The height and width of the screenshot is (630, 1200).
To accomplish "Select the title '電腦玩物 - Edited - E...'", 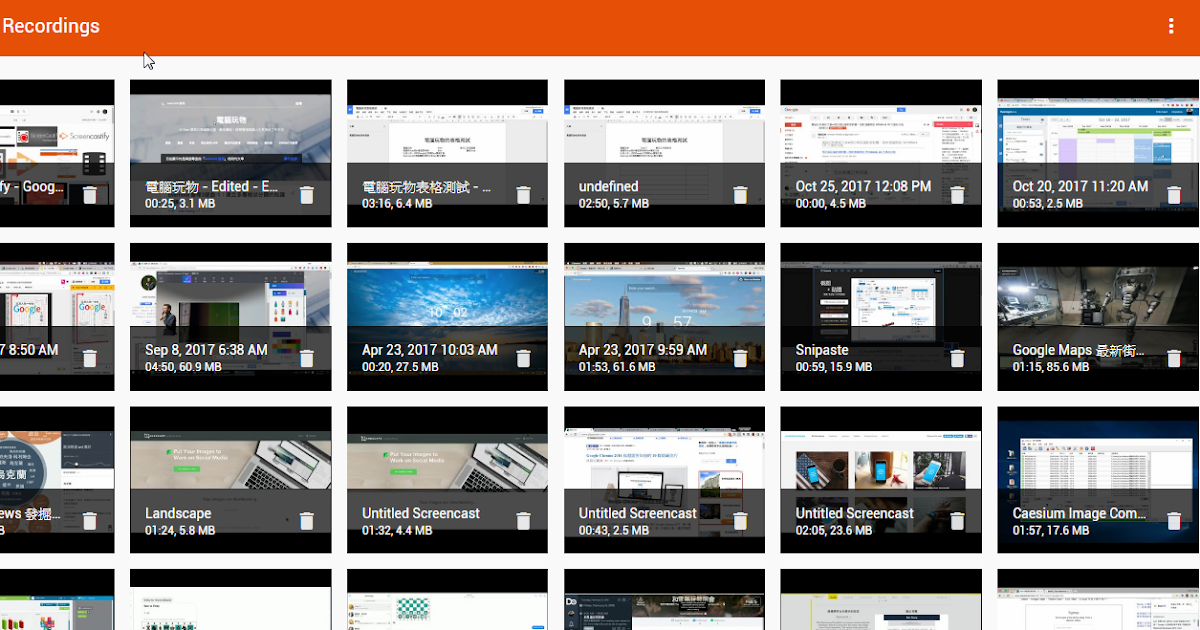I will (212, 187).
